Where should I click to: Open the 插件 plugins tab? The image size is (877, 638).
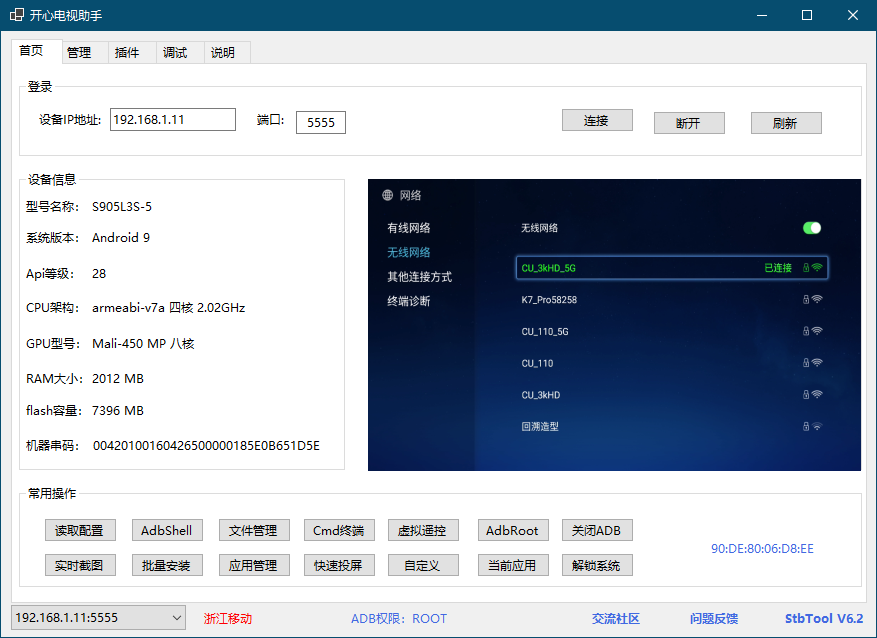[127, 53]
